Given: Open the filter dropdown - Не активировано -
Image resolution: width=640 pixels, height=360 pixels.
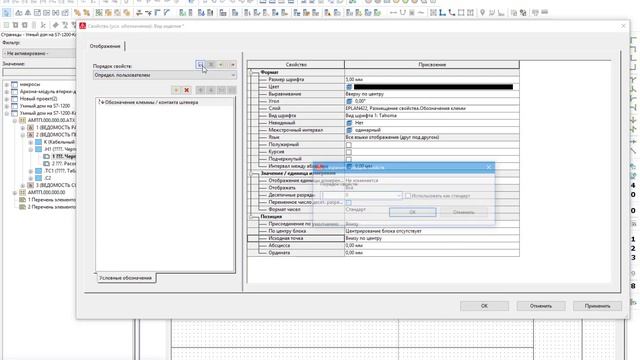Looking at the screenshot, I should tap(39, 53).
